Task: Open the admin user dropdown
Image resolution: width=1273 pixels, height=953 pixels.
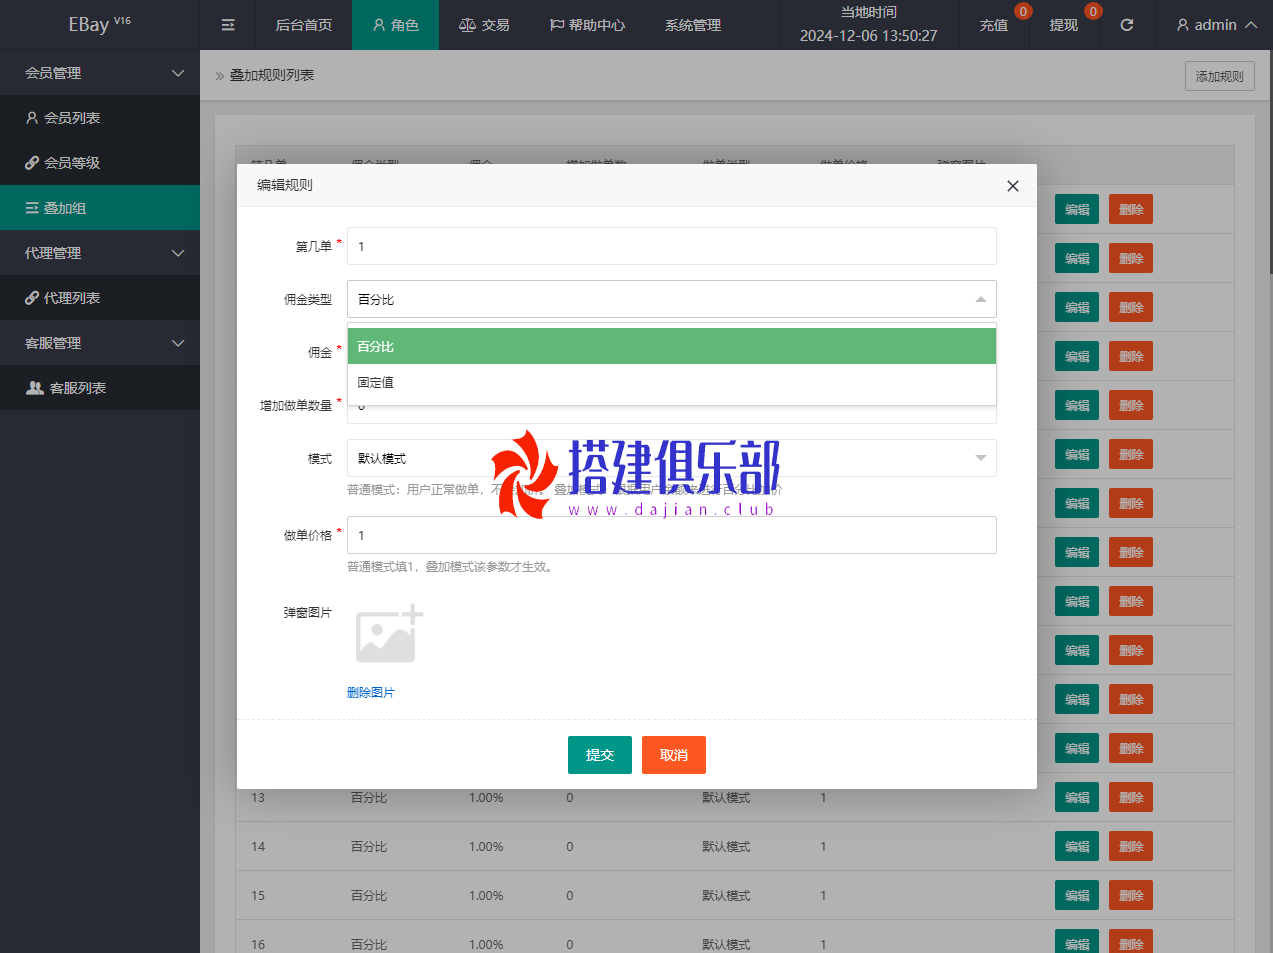Action: pos(1216,25)
